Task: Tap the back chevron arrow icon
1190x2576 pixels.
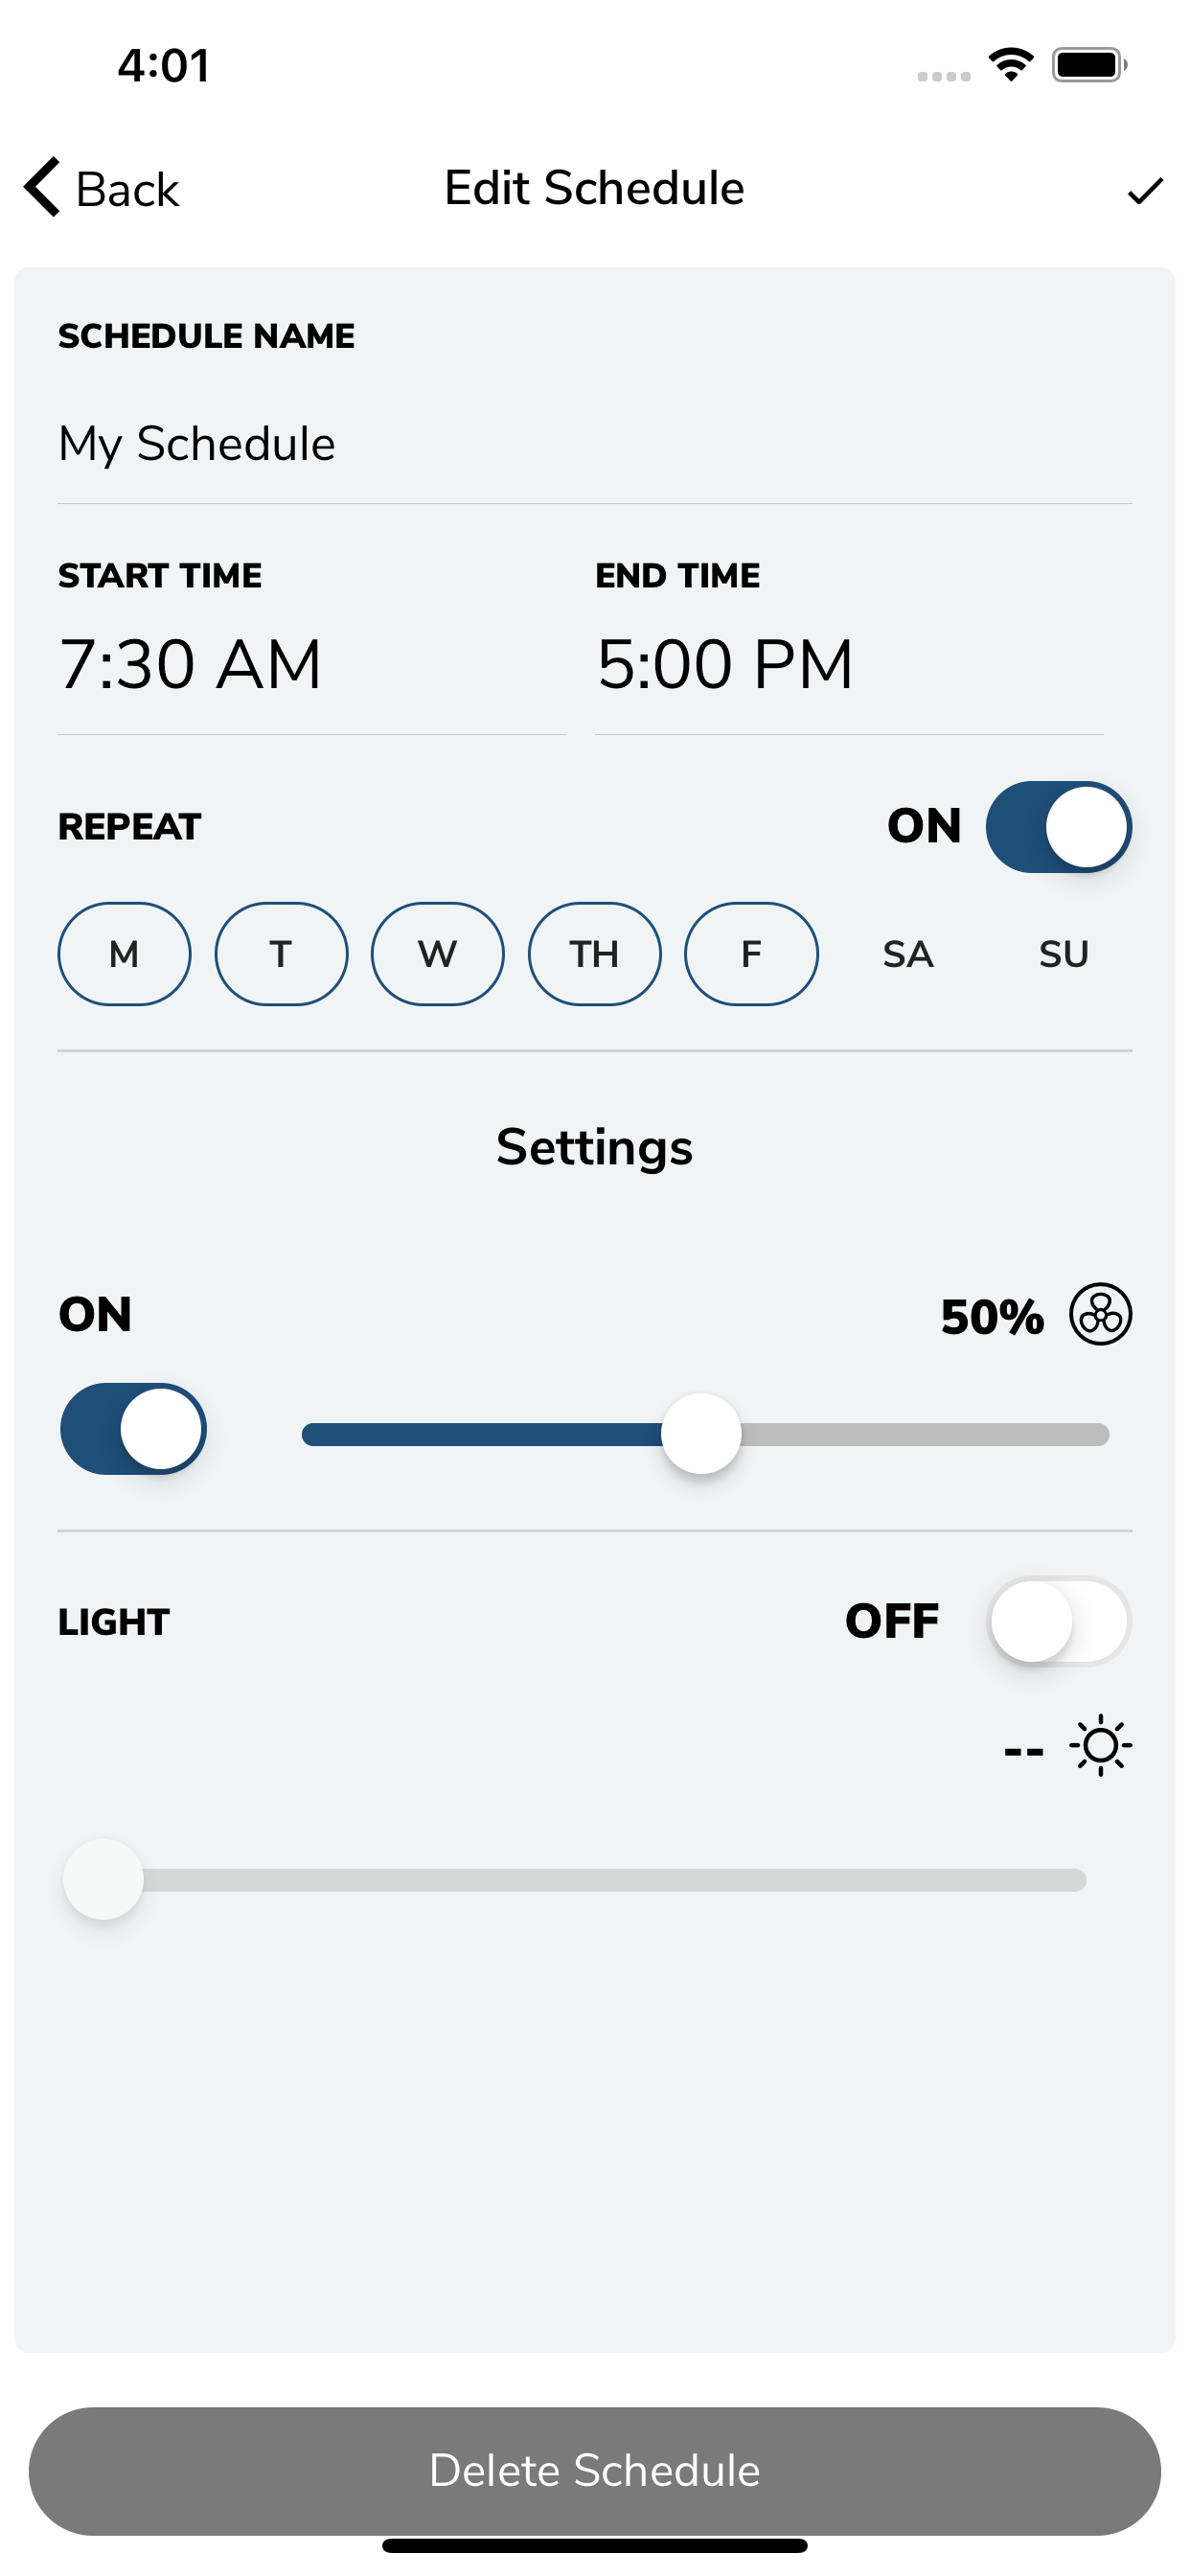Action: point(42,187)
